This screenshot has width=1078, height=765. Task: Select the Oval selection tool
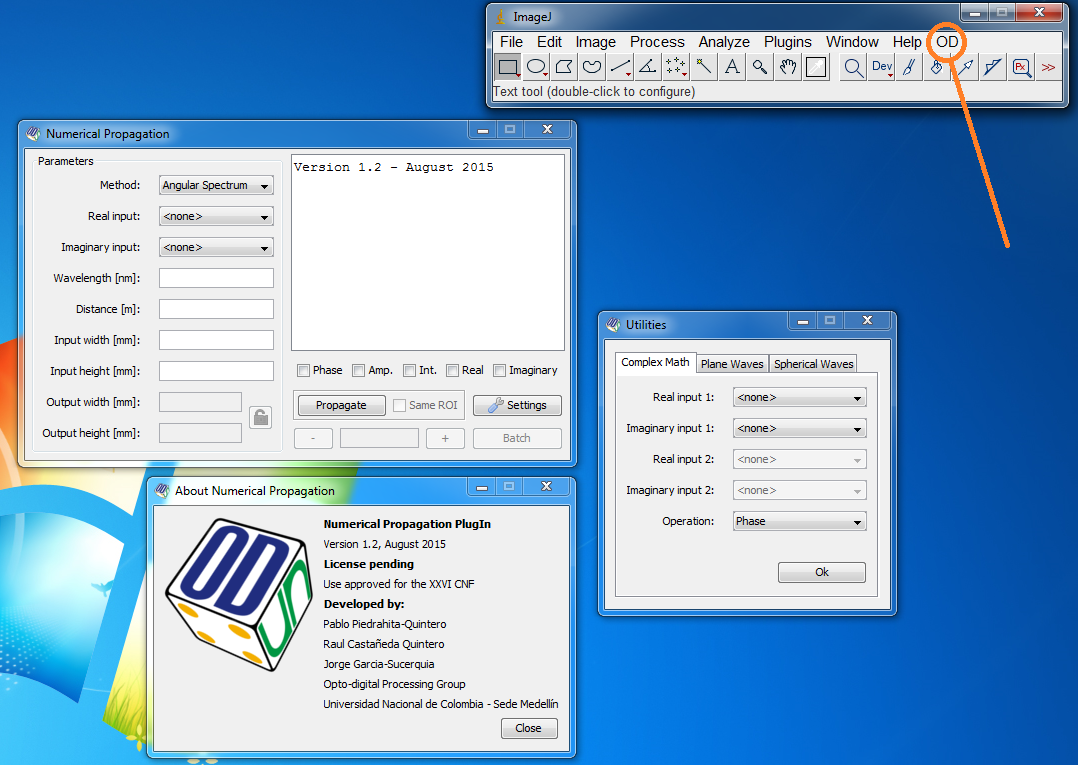coord(536,67)
